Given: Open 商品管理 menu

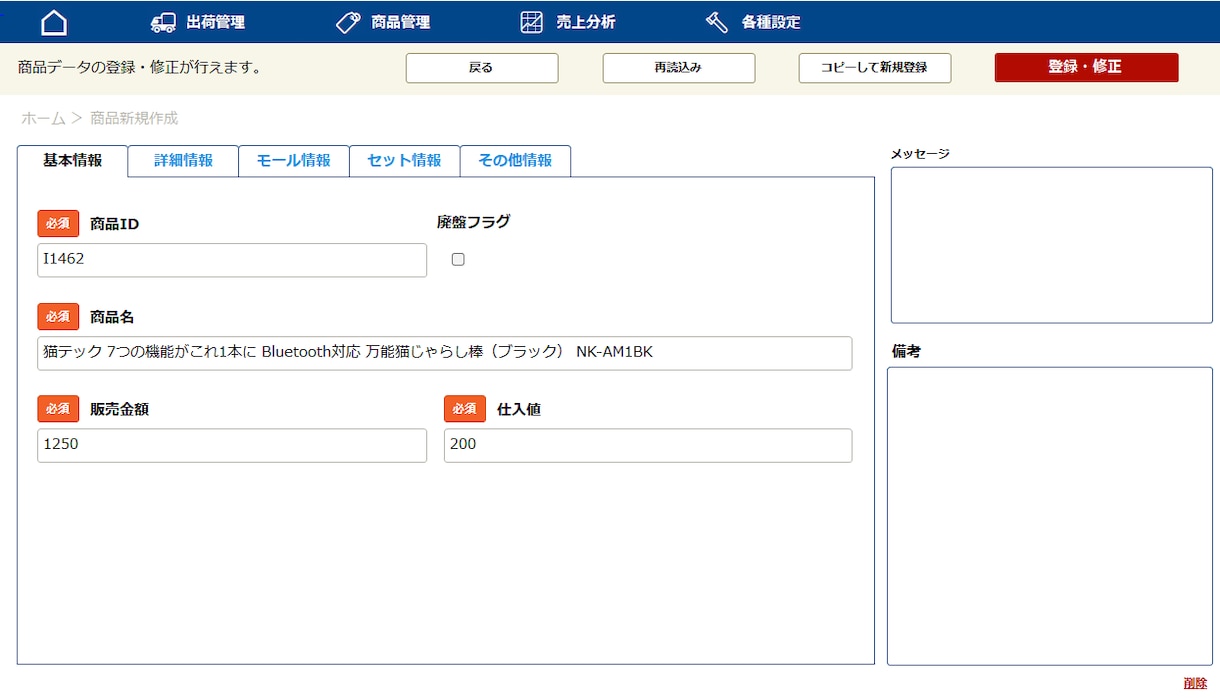Looking at the screenshot, I should pyautogui.click(x=400, y=22).
